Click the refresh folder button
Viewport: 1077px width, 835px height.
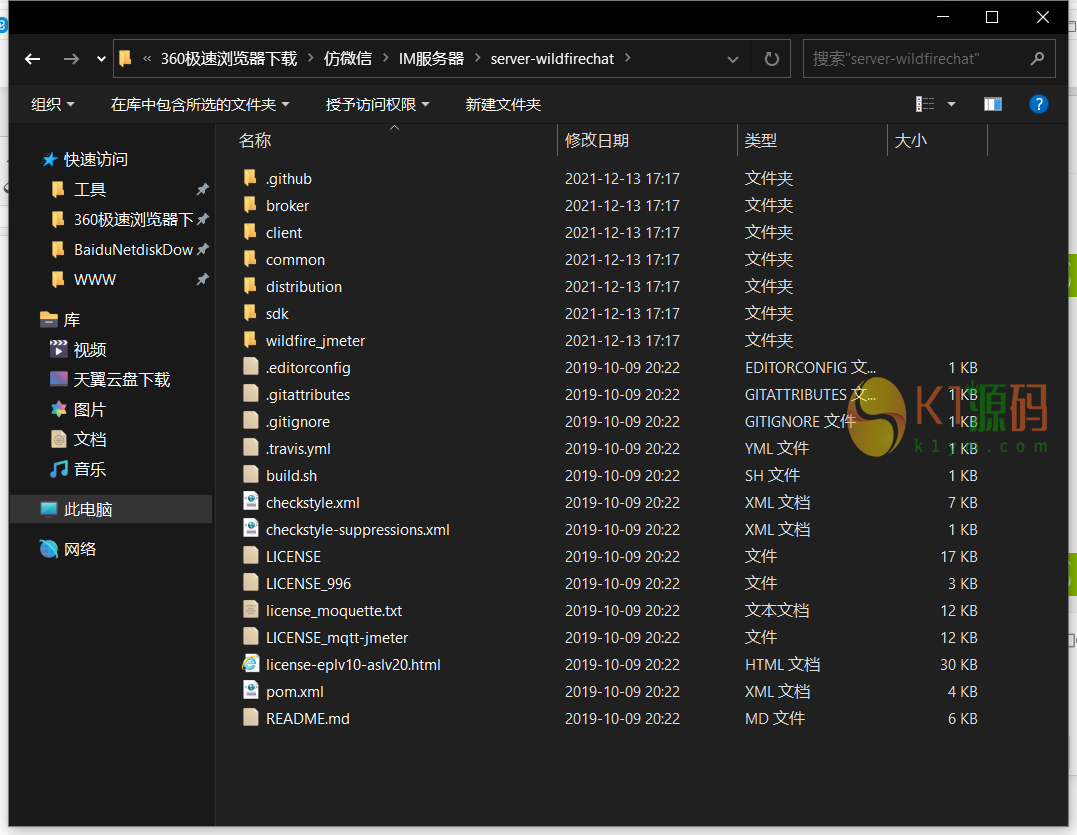771,59
